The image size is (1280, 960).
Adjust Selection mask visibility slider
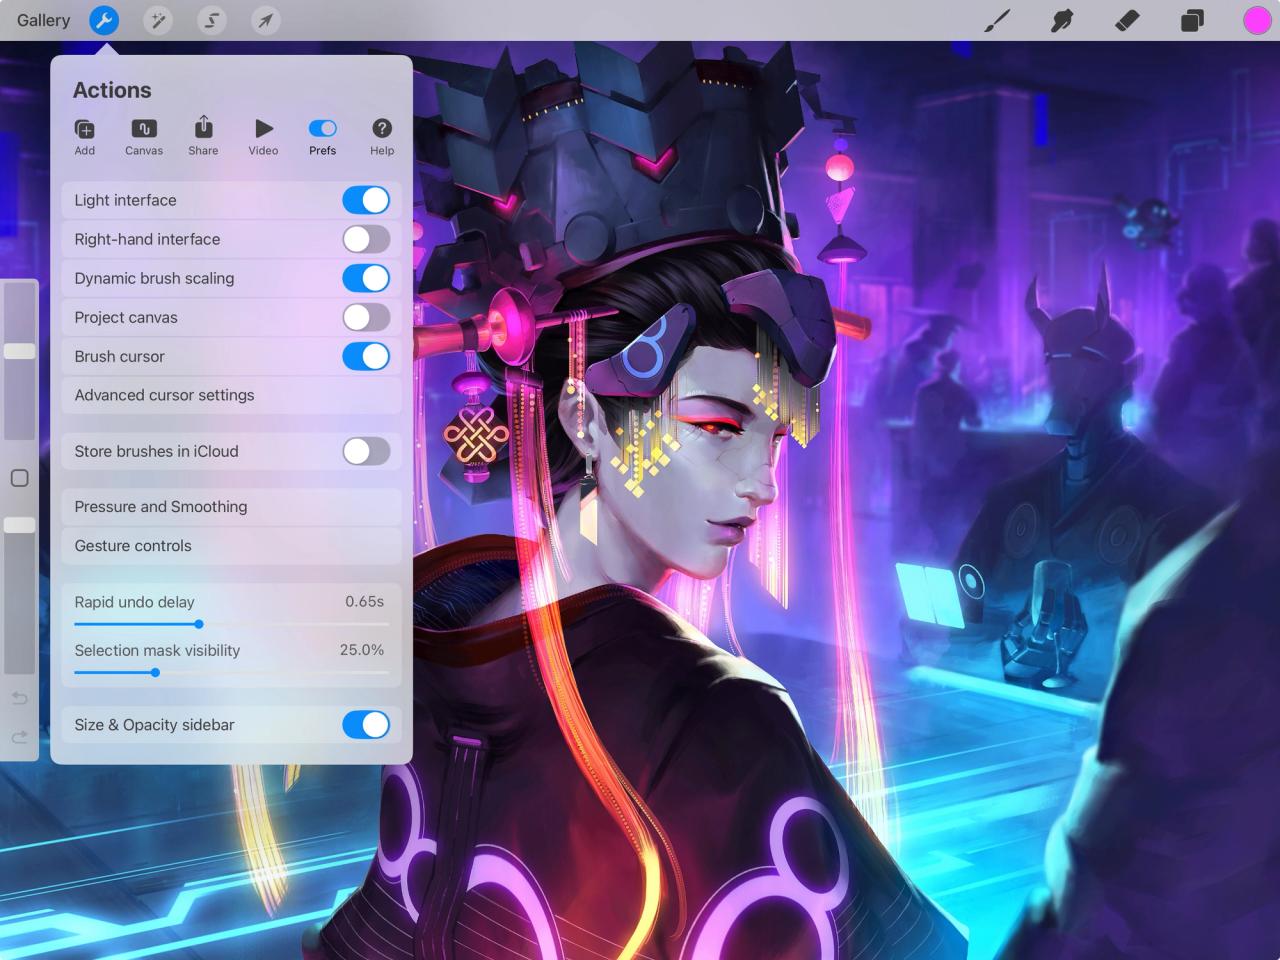click(x=231, y=673)
